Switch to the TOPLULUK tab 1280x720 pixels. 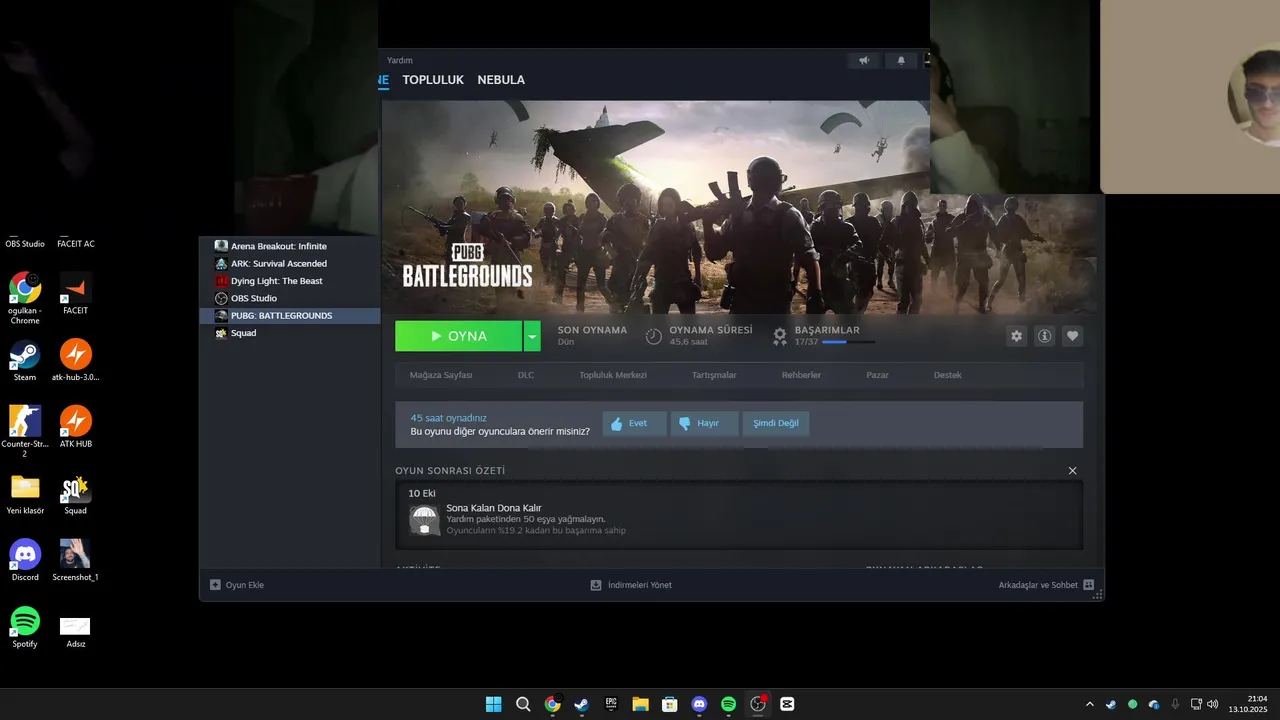(433, 80)
